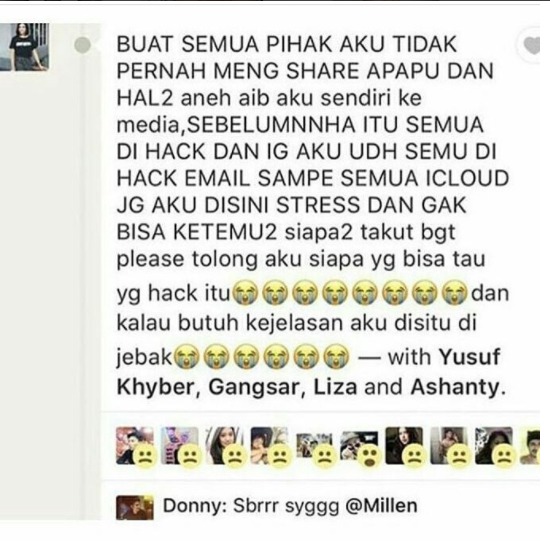The image size is (550, 541).
Task: Open partially visible last reactor avatar
Action: (530, 446)
